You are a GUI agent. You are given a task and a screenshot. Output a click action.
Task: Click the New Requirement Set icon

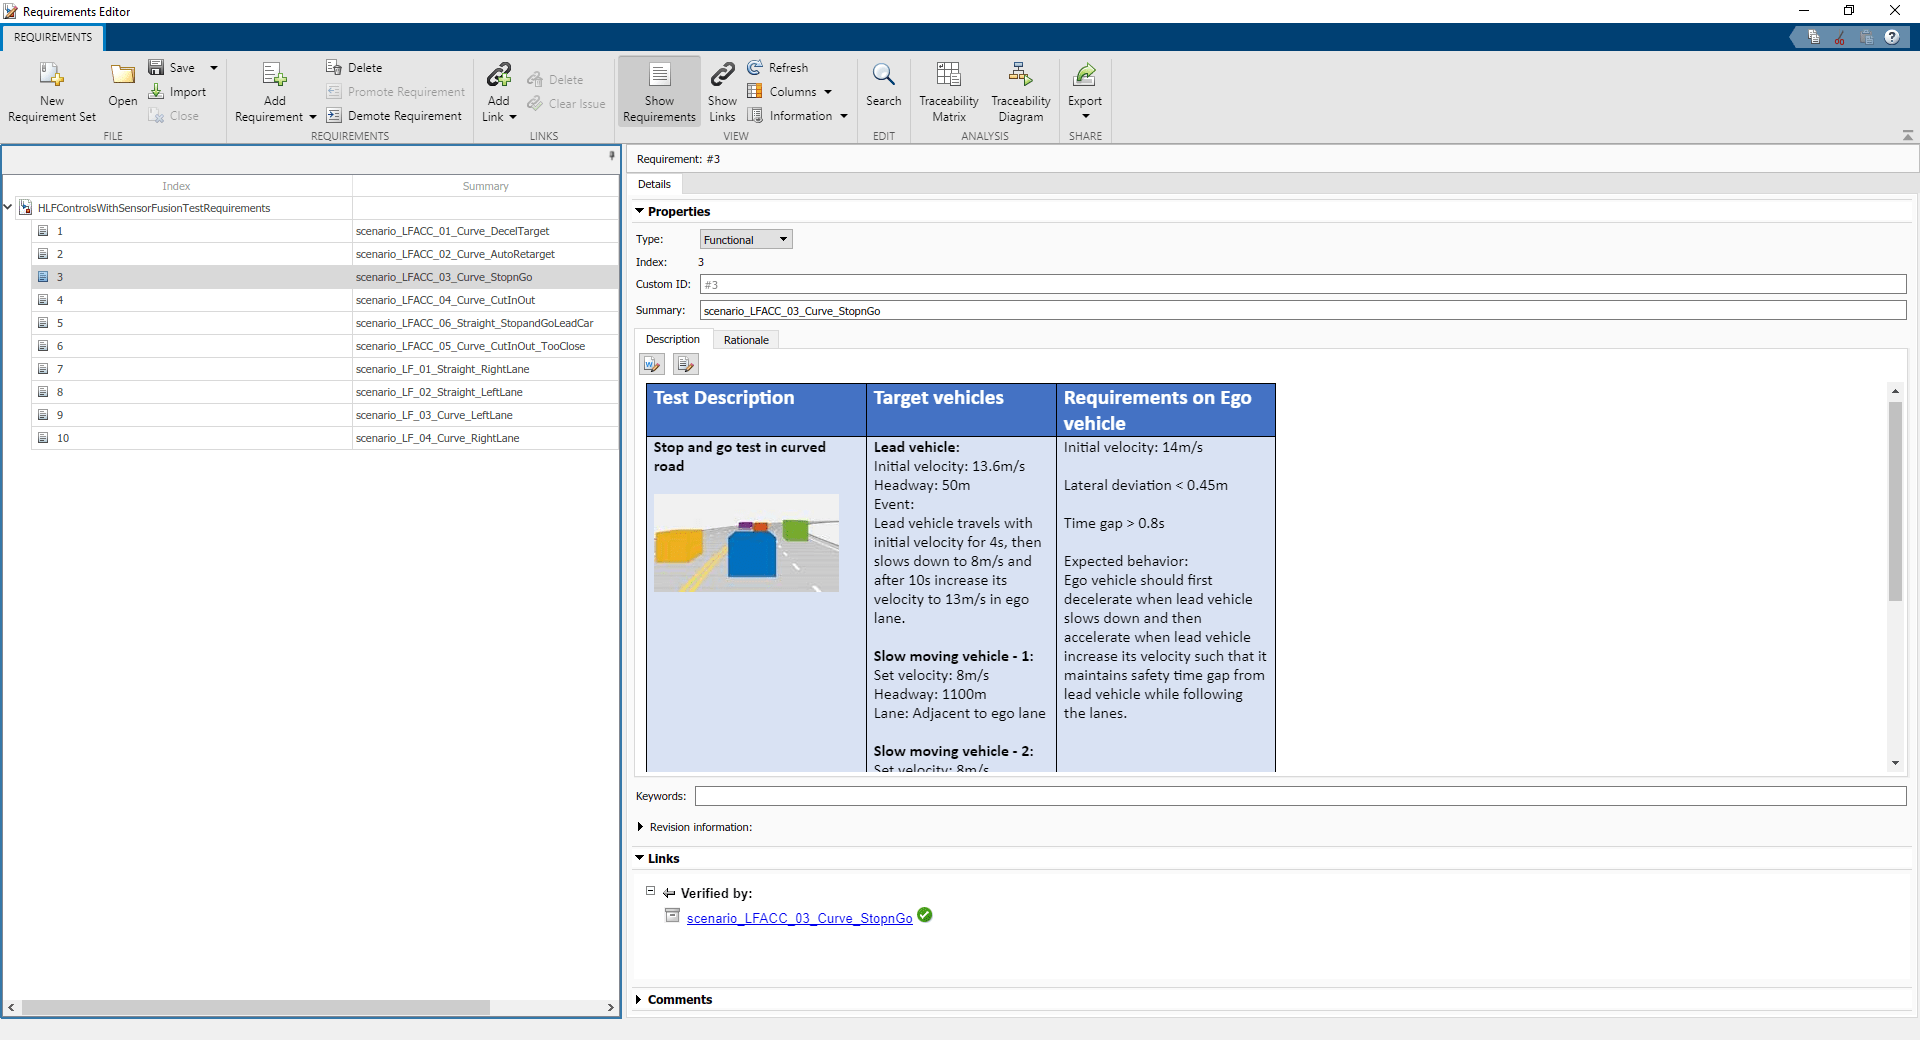point(51,75)
